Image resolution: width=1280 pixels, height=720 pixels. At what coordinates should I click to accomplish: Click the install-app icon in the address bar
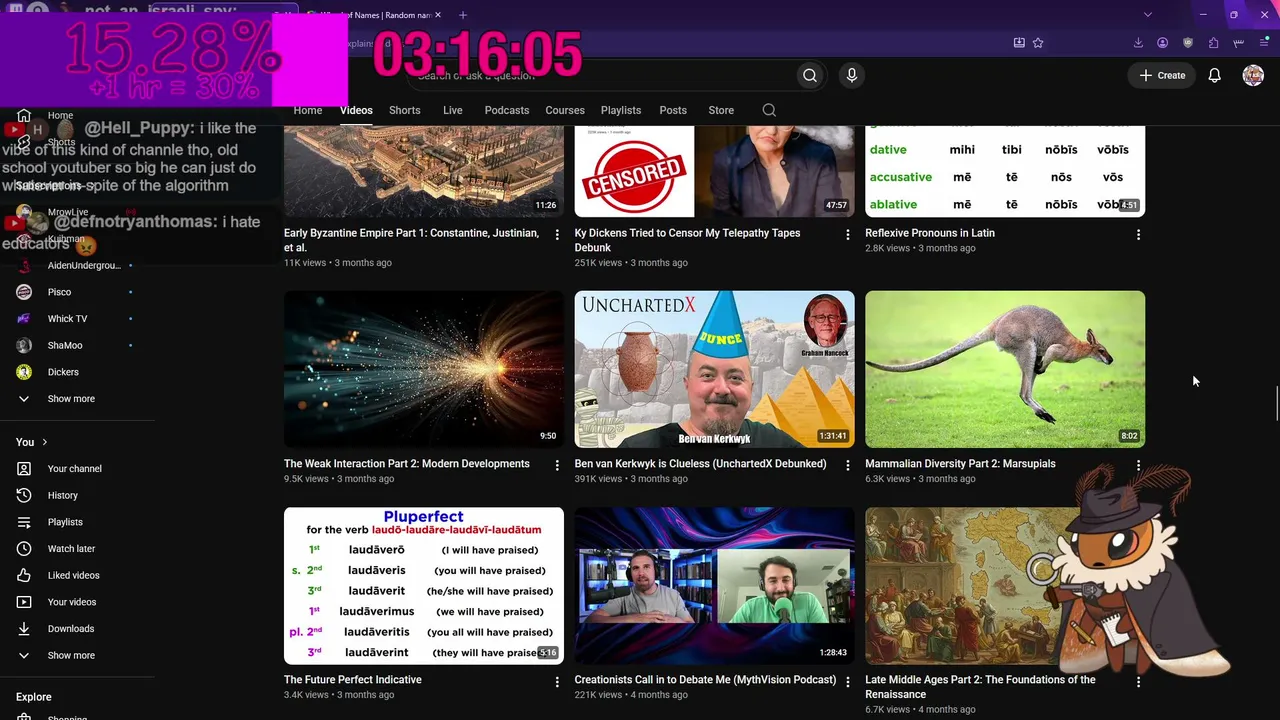pyautogui.click(x=1019, y=43)
